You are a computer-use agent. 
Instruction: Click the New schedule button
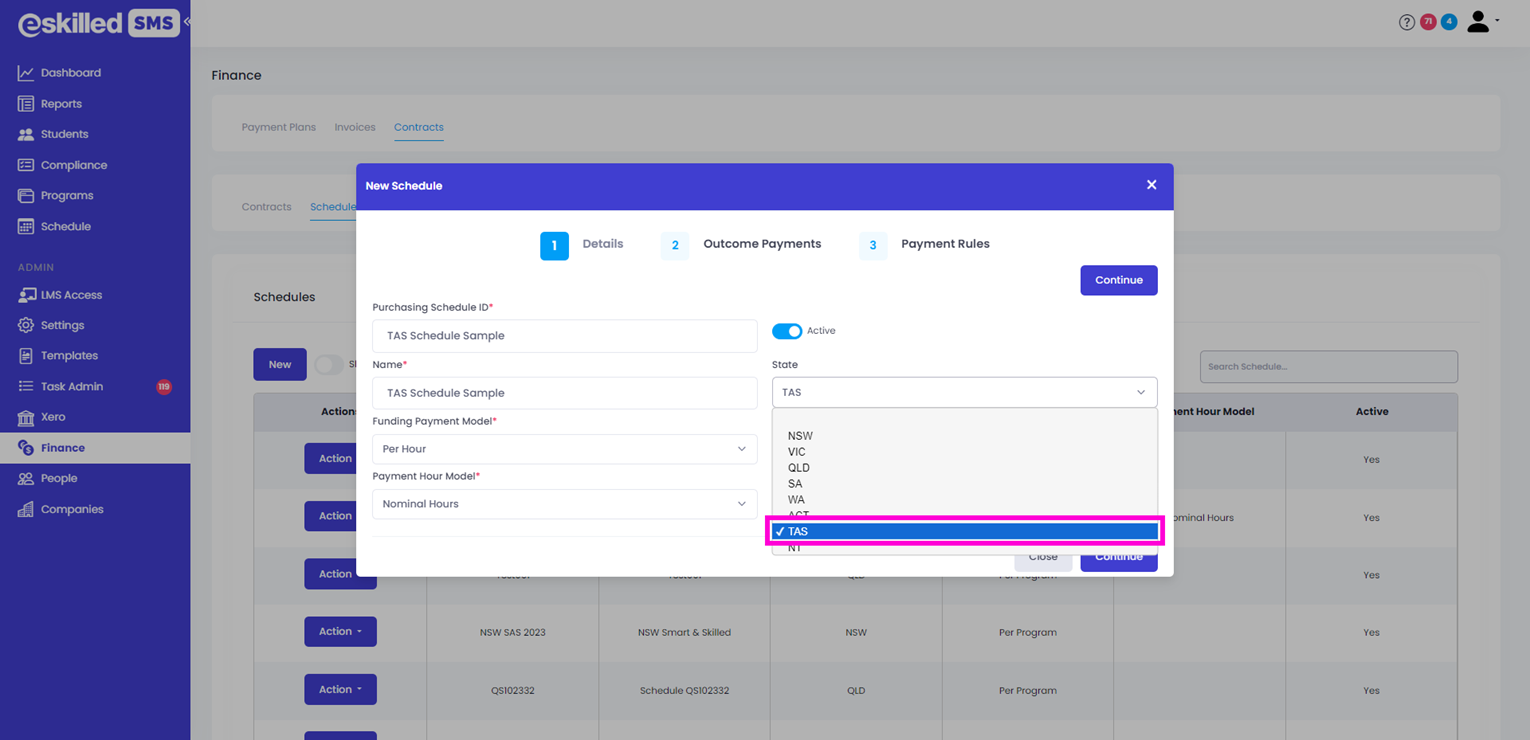(x=280, y=365)
